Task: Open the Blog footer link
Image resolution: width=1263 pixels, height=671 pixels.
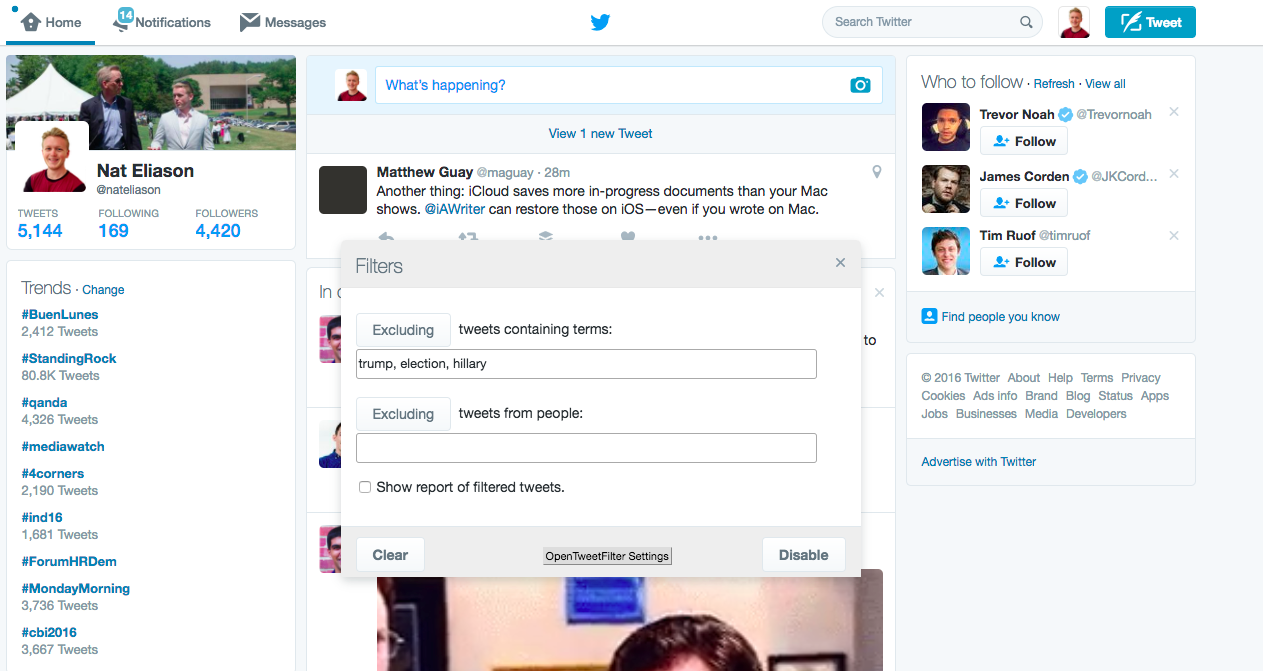Action: tap(1078, 396)
